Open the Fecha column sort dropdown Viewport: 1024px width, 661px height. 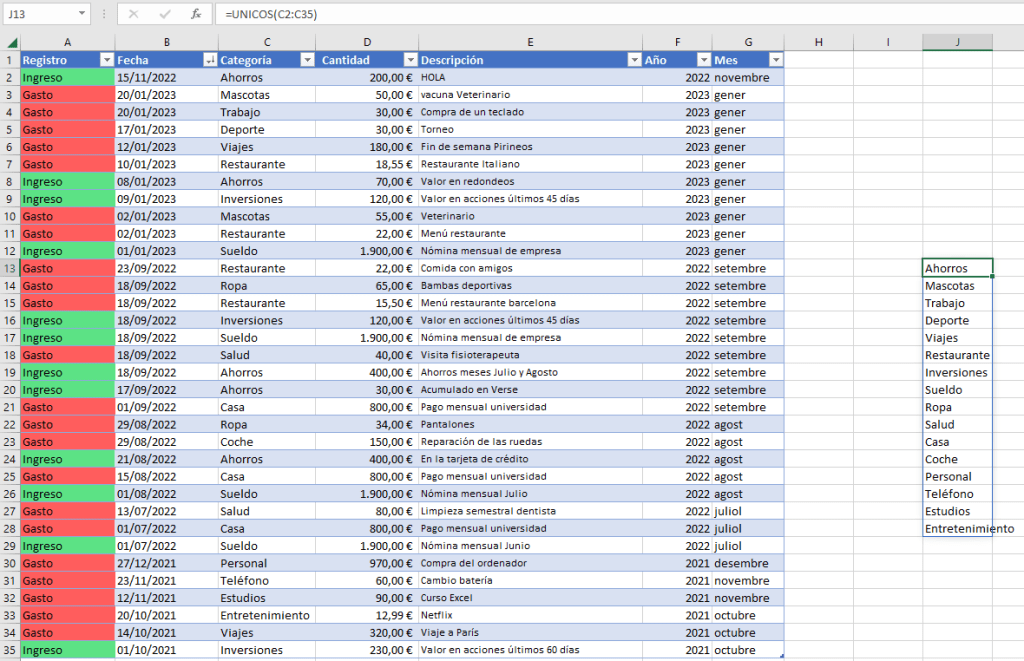pyautogui.click(x=210, y=60)
